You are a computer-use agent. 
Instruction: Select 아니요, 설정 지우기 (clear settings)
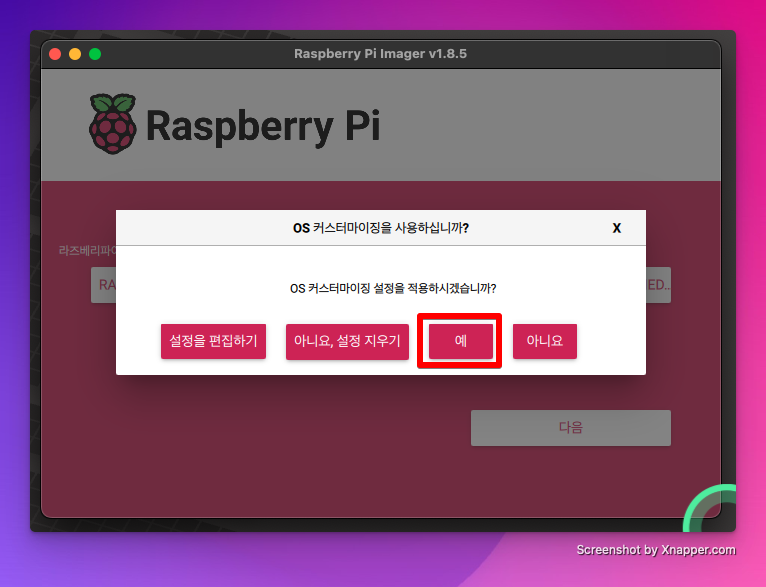click(347, 341)
